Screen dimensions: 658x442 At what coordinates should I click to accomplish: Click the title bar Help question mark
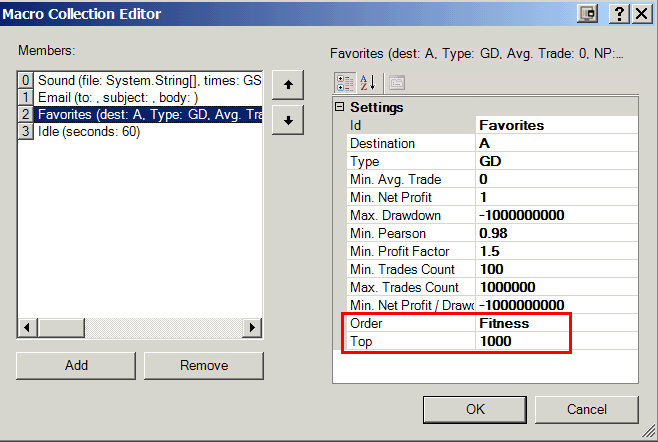[619, 14]
